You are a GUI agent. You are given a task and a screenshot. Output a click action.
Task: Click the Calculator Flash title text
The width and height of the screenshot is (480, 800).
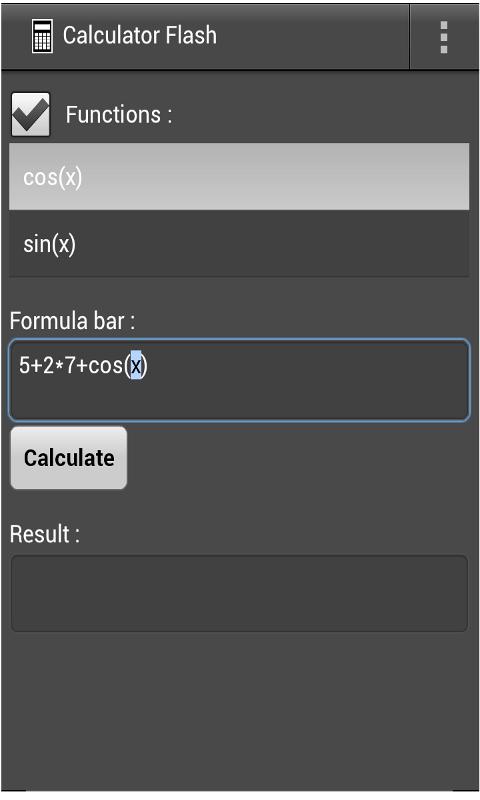[140, 36]
